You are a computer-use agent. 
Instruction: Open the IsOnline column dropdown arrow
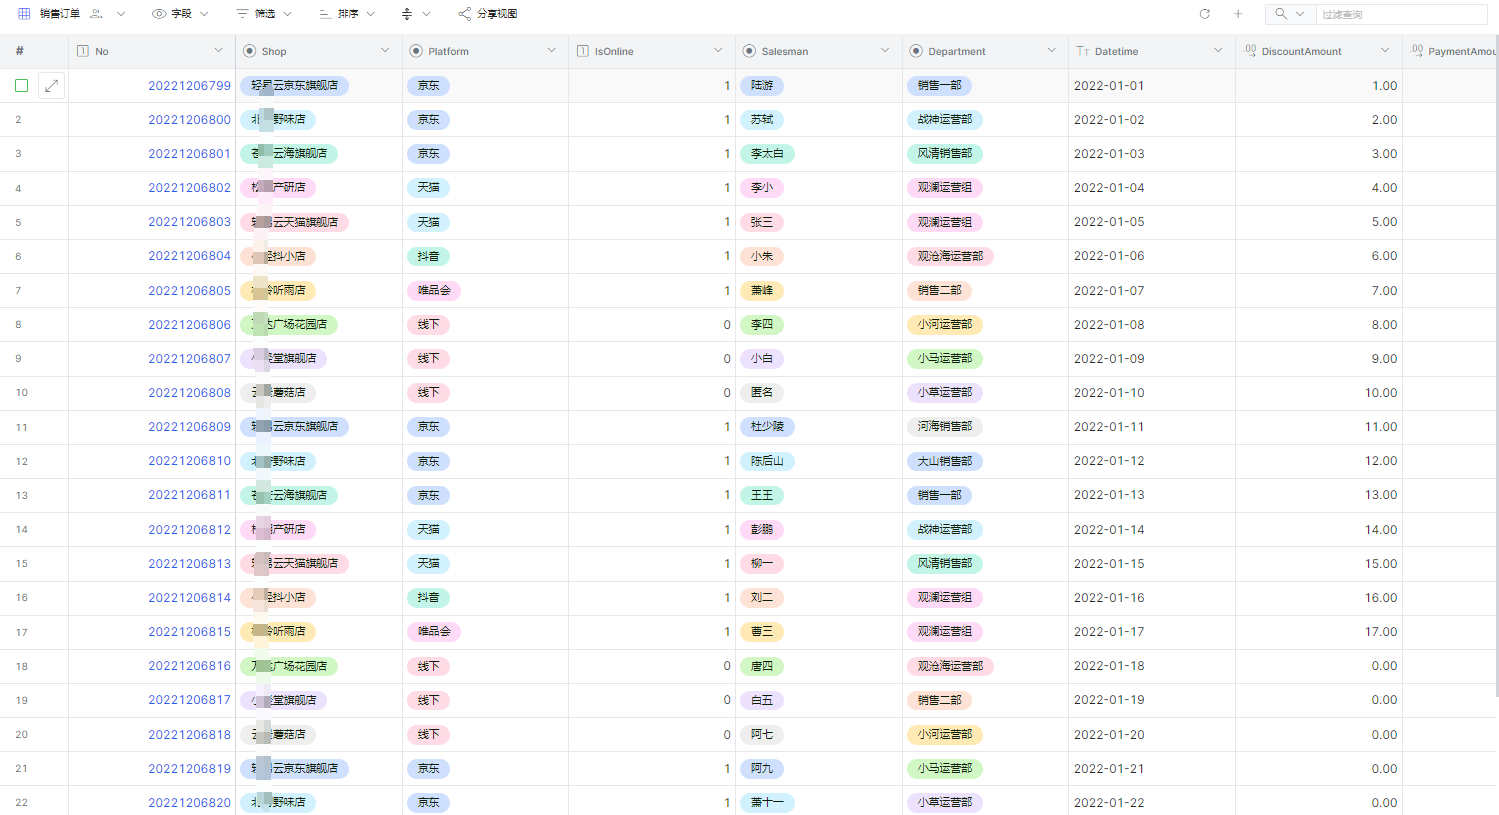click(718, 51)
